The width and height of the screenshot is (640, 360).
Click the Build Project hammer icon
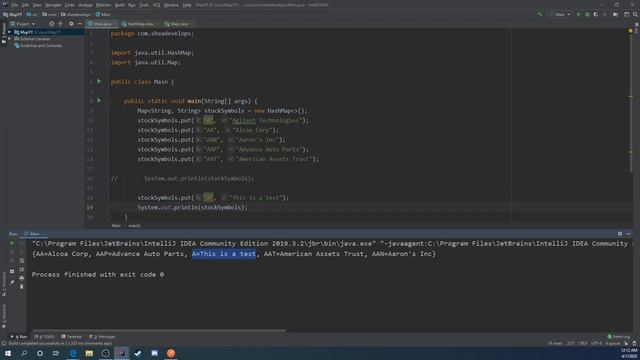[540, 14]
